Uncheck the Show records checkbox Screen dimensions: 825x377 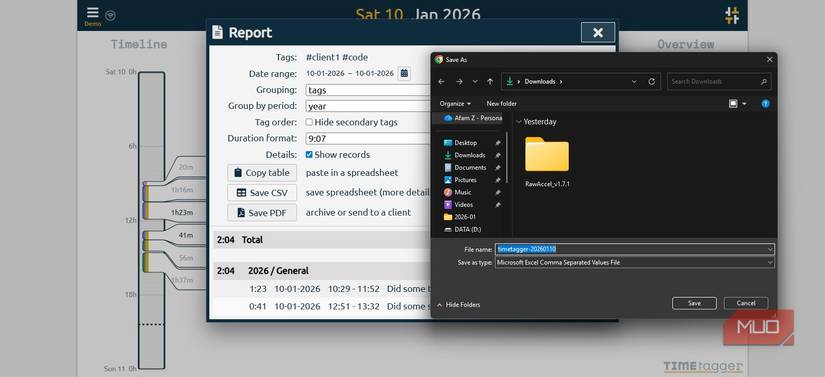(x=309, y=155)
